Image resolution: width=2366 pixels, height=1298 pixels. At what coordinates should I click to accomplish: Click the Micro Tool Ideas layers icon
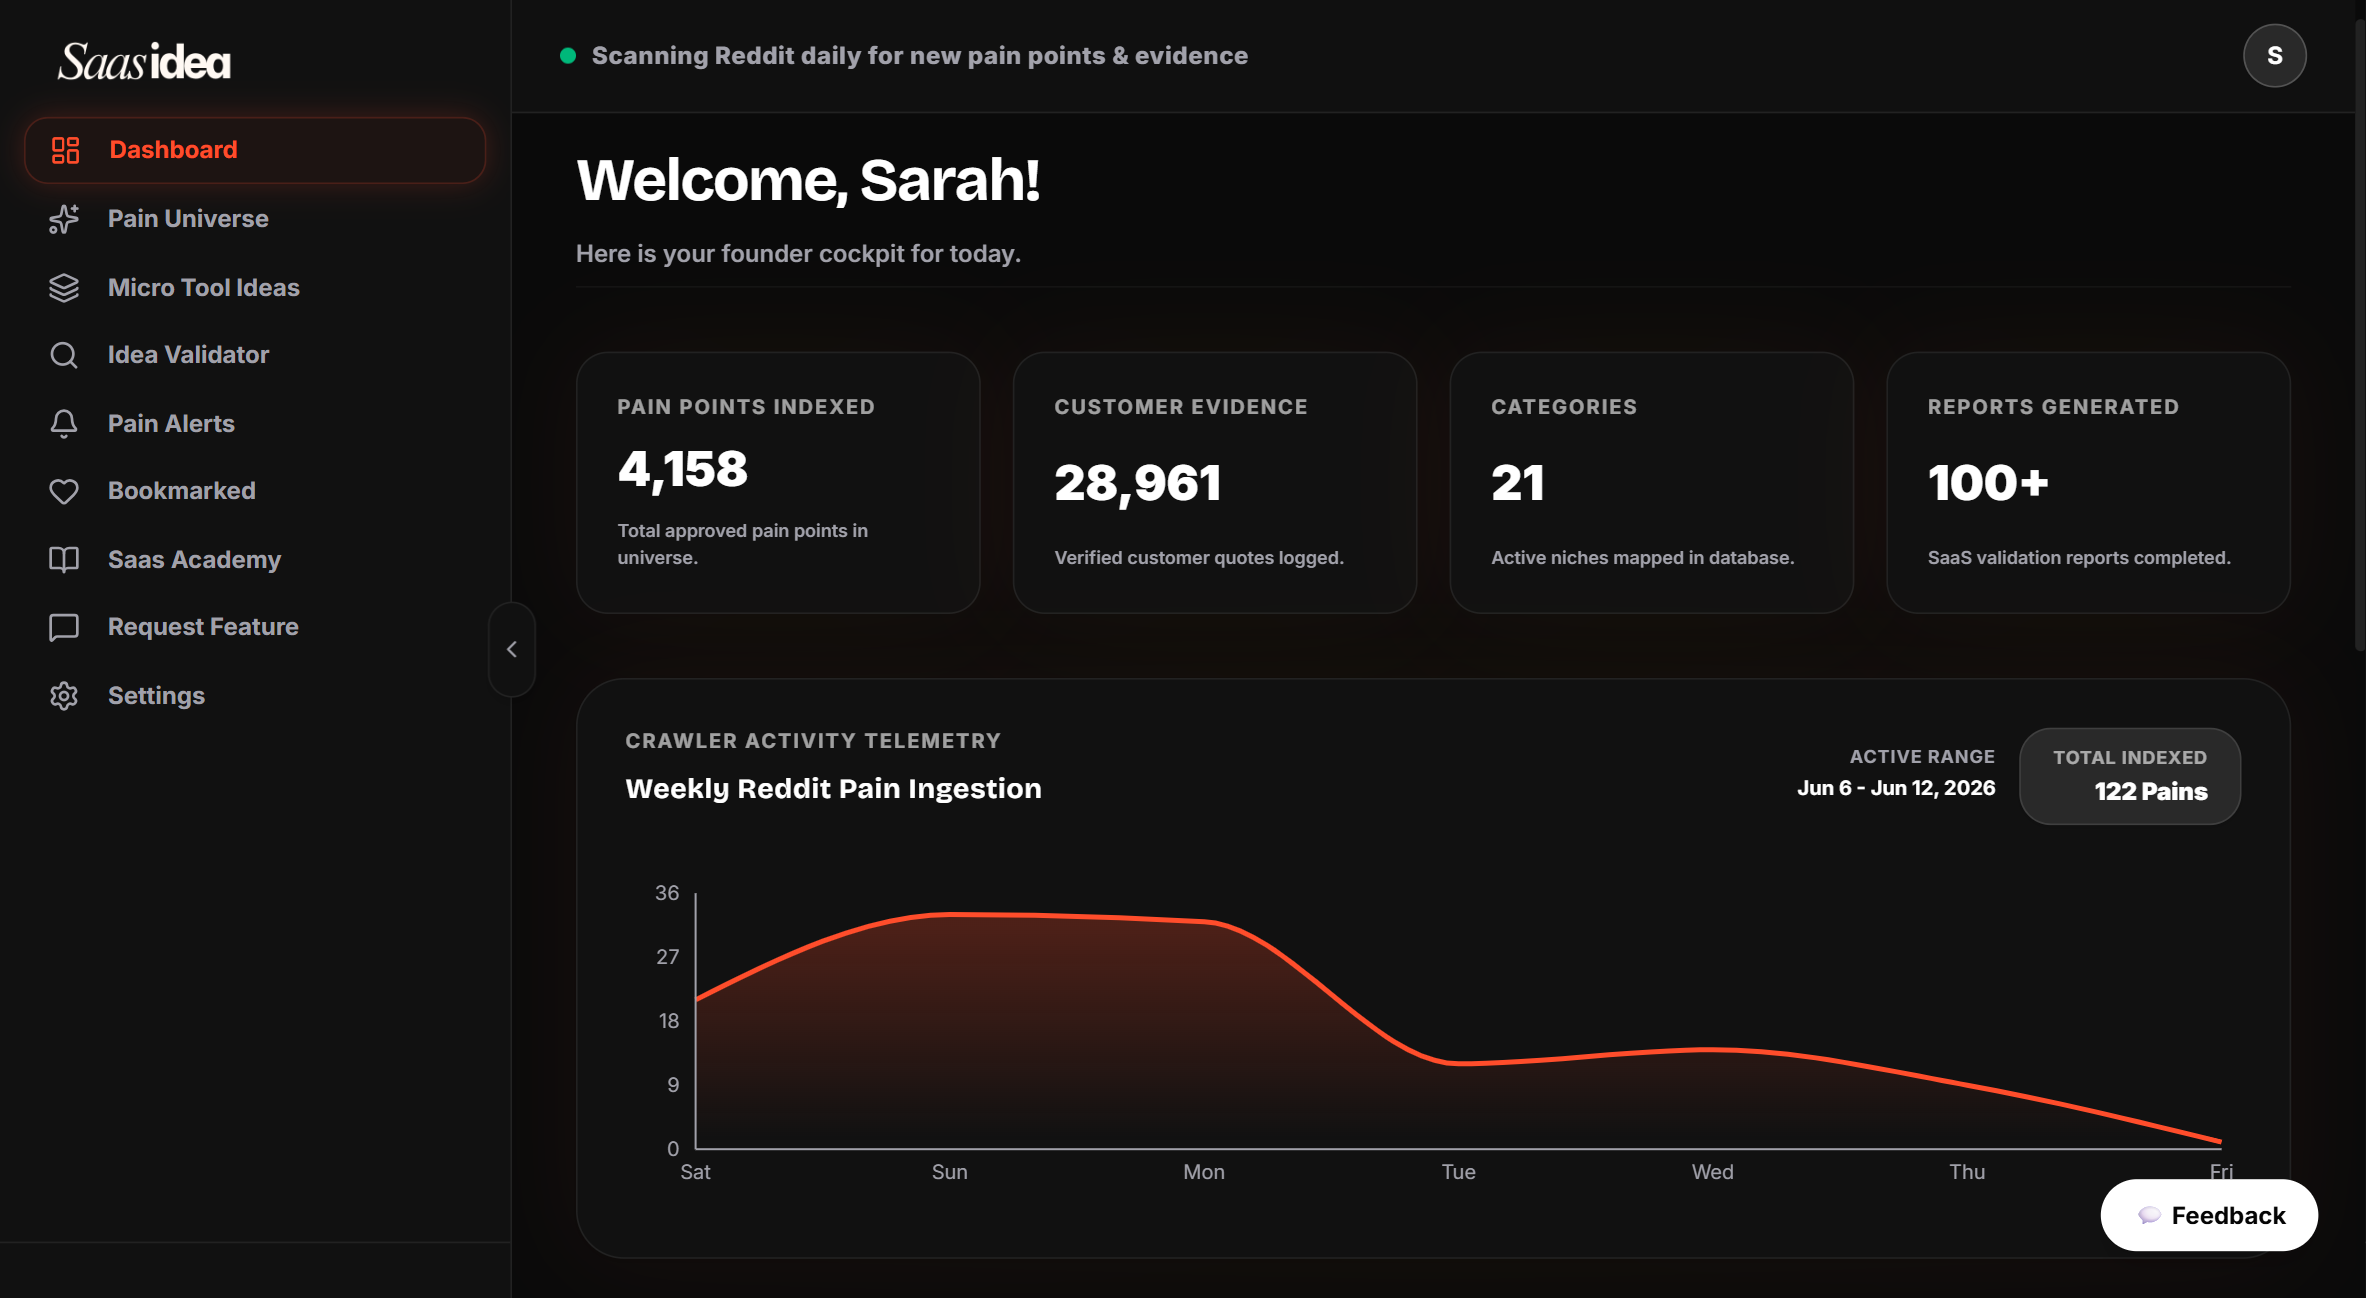(x=64, y=288)
